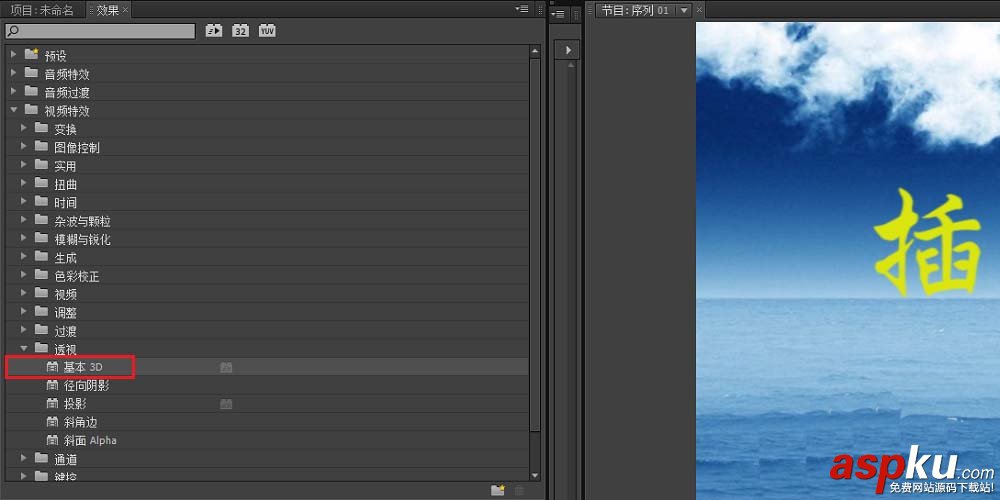1000x500 pixels.
Task: Select the 径向阴影 effect
Action: point(87,385)
